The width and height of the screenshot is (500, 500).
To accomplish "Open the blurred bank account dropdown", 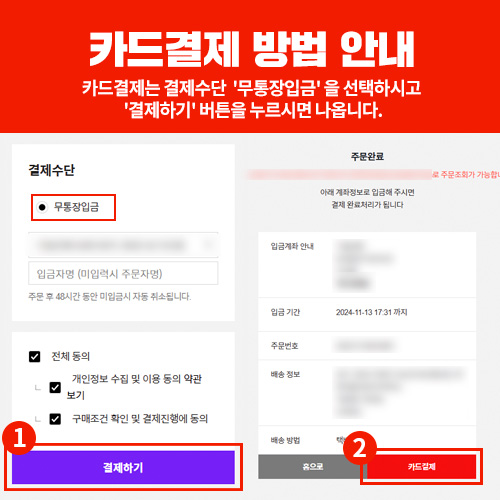I will click(x=123, y=245).
